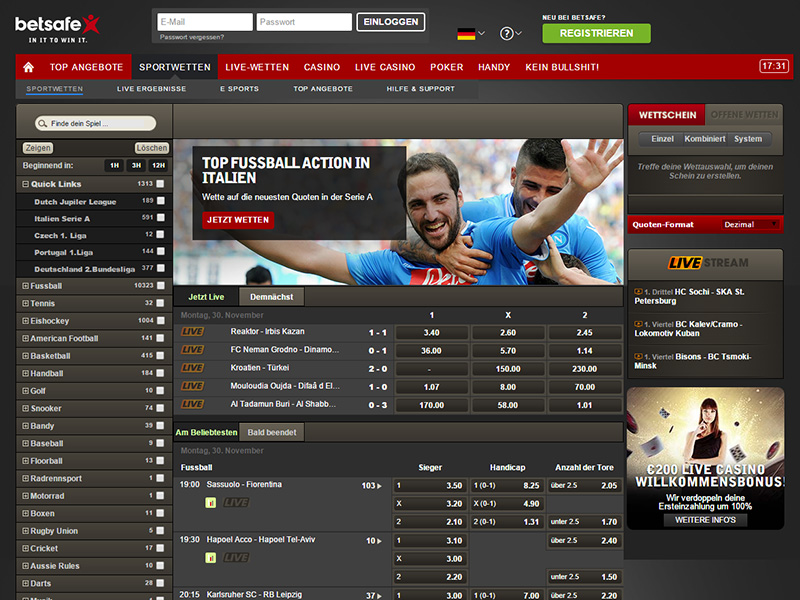The image size is (800, 600).
Task: Select the Kombiniert bet type
Action: pos(705,139)
